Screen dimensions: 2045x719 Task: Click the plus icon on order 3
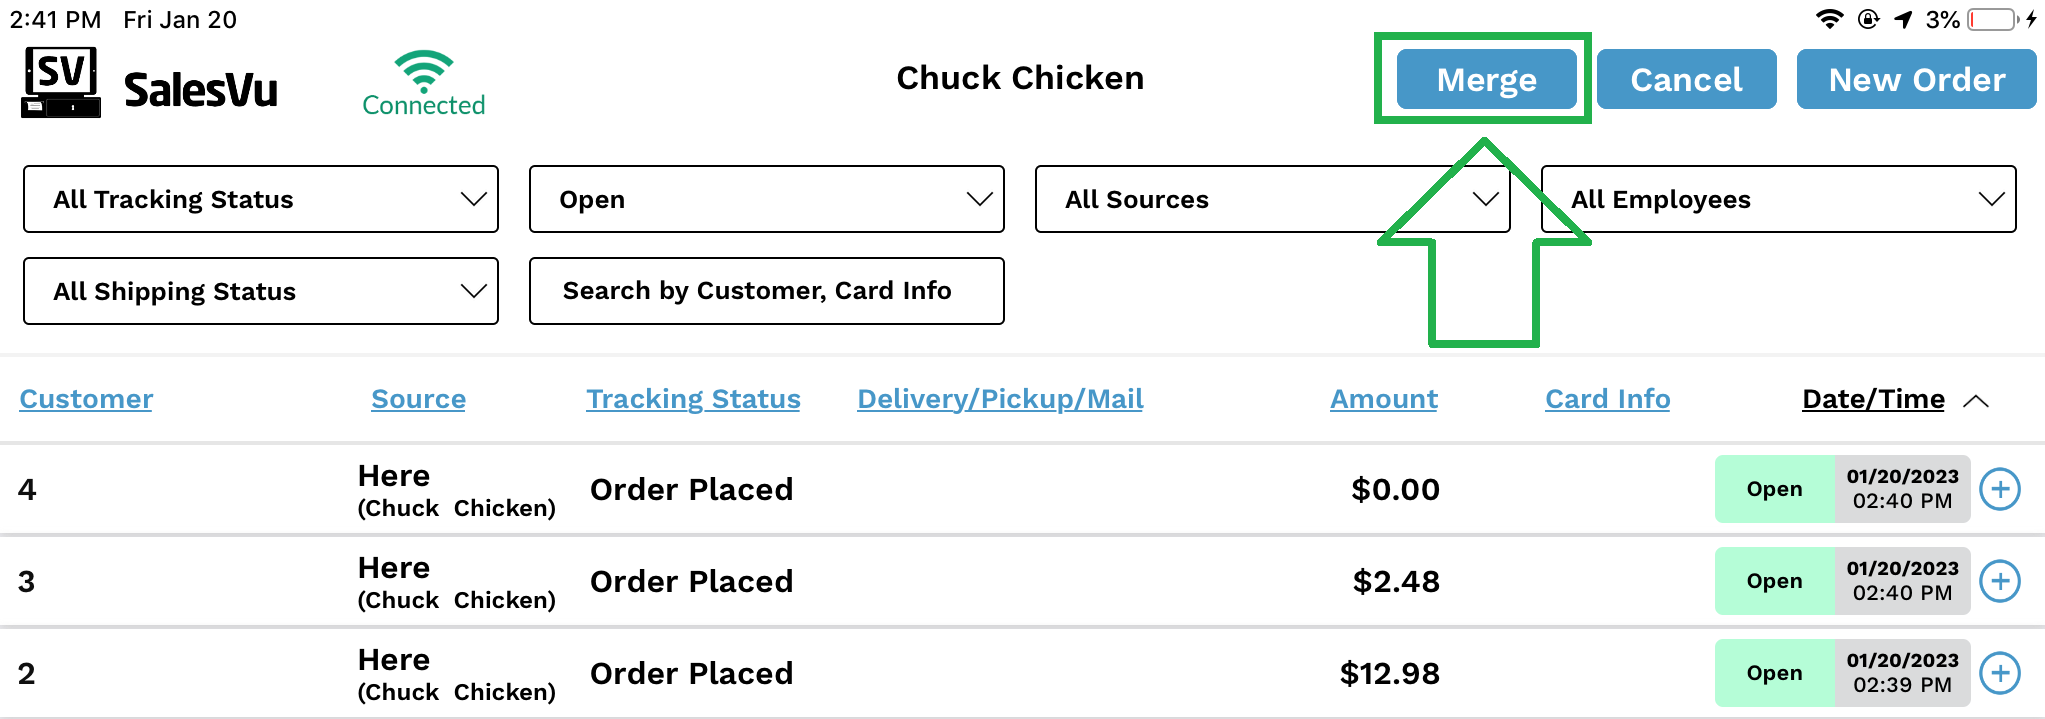[2000, 581]
